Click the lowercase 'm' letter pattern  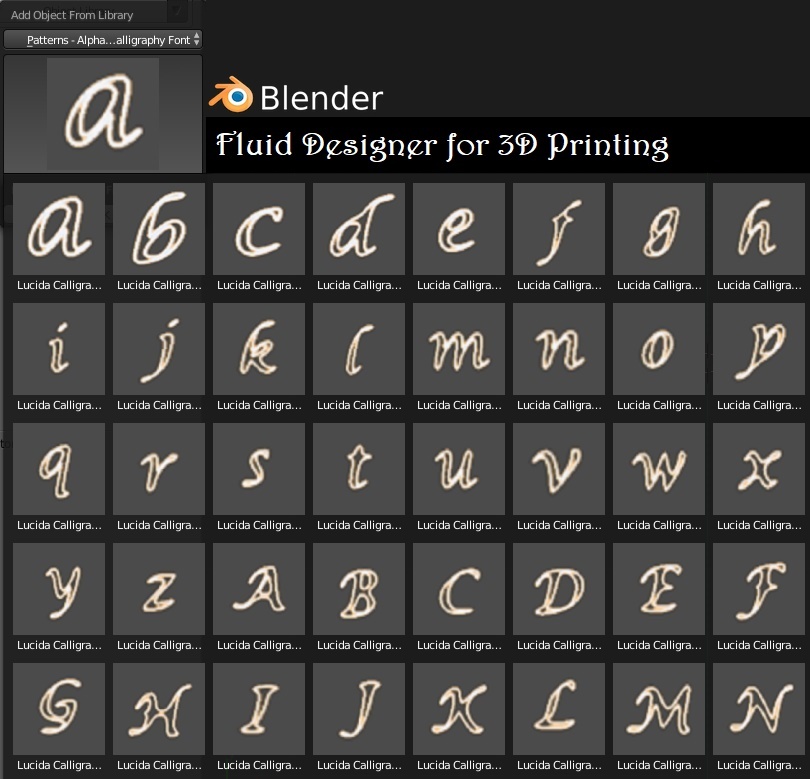[459, 349]
